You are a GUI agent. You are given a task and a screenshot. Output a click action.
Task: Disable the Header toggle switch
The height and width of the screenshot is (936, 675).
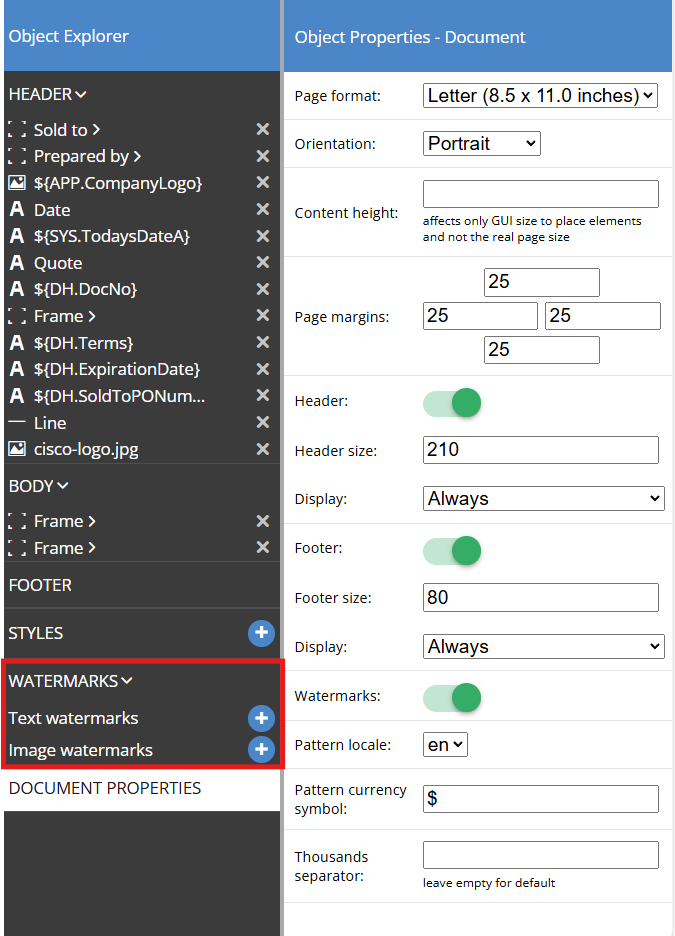click(x=452, y=403)
